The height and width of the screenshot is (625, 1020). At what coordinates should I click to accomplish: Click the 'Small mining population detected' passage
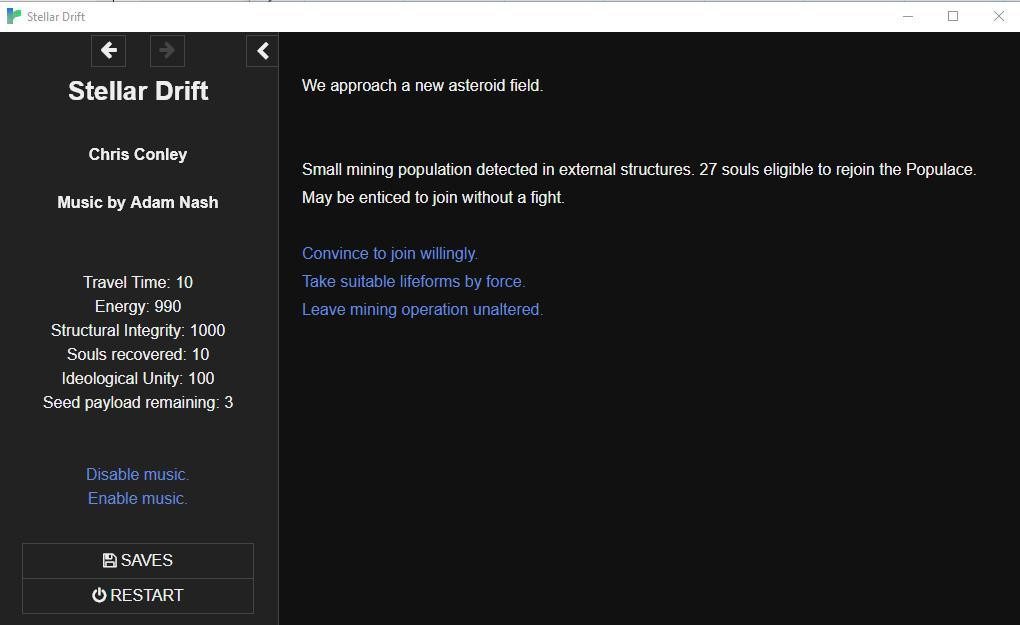[639, 183]
